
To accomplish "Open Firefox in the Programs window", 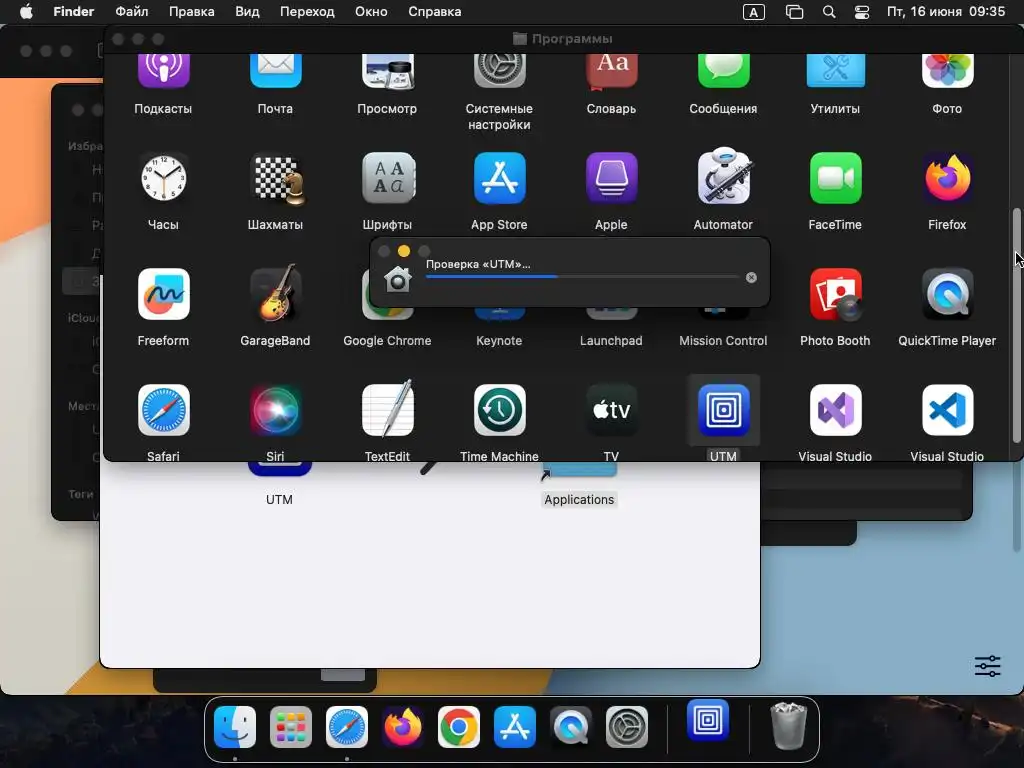I will pos(948,178).
